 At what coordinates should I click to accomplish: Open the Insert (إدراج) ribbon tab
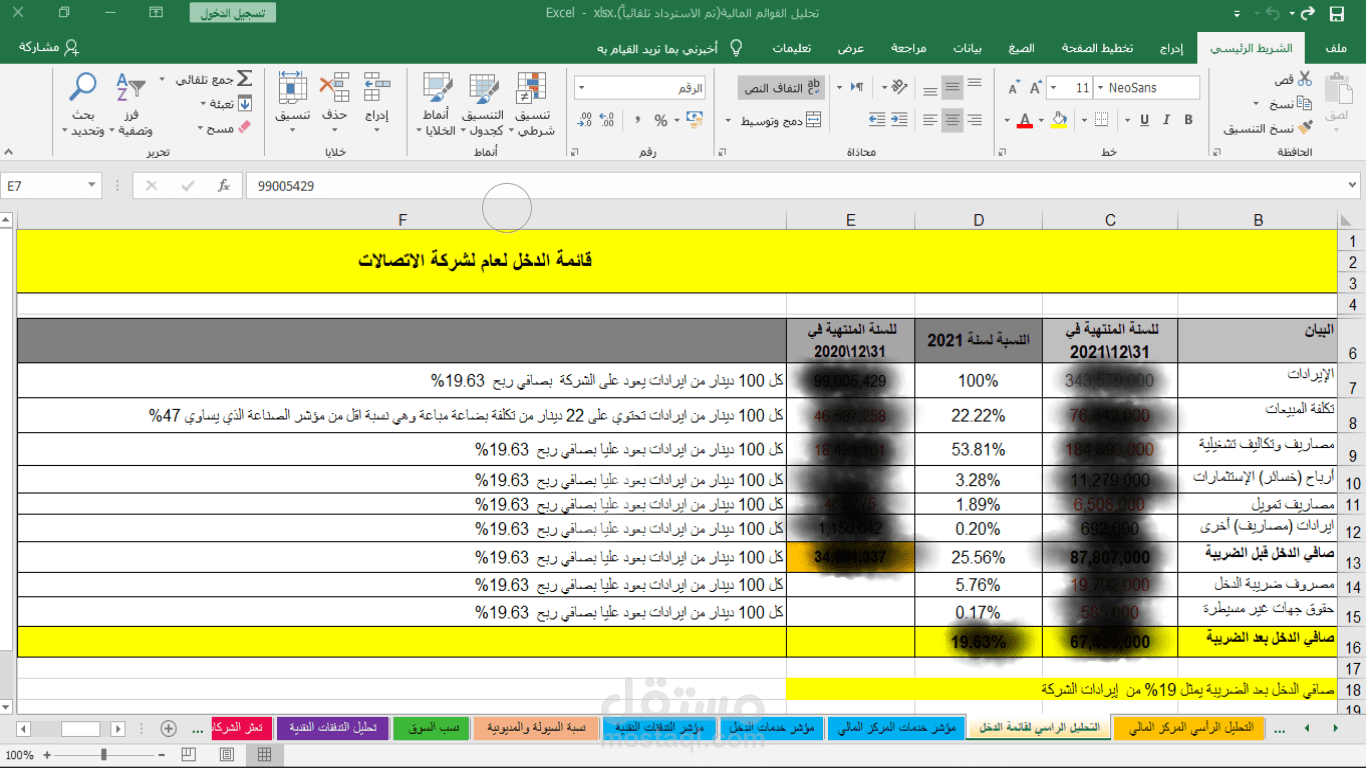(x=1172, y=48)
